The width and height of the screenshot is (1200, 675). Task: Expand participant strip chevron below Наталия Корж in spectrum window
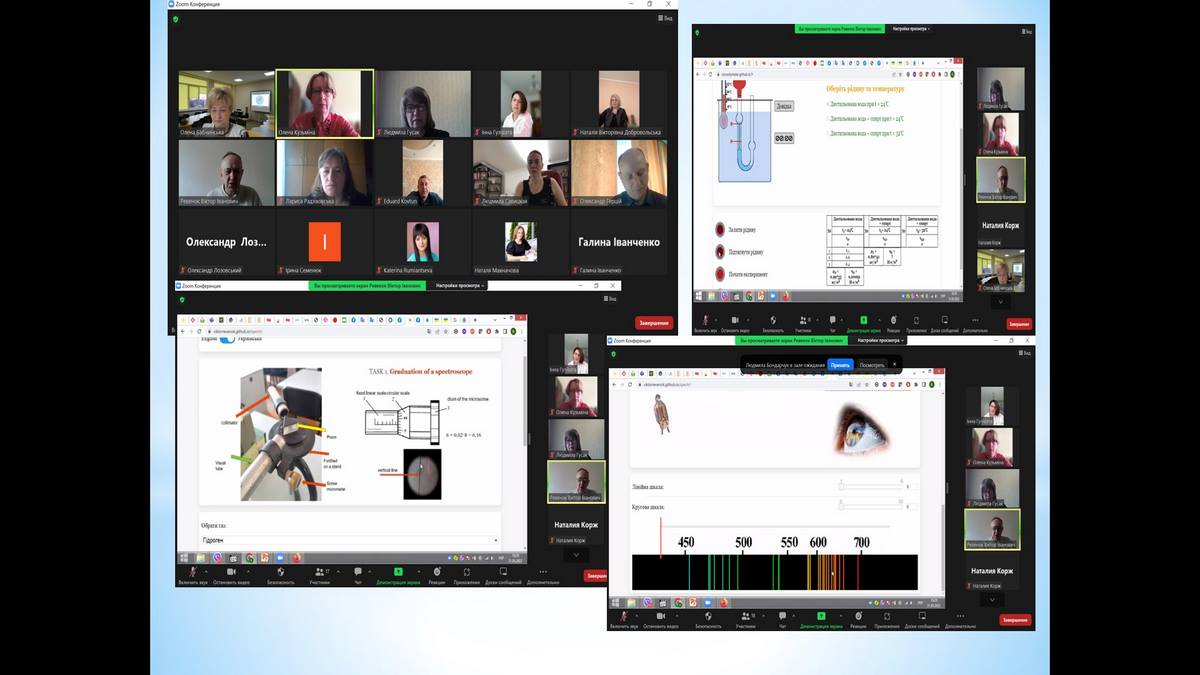coord(992,599)
